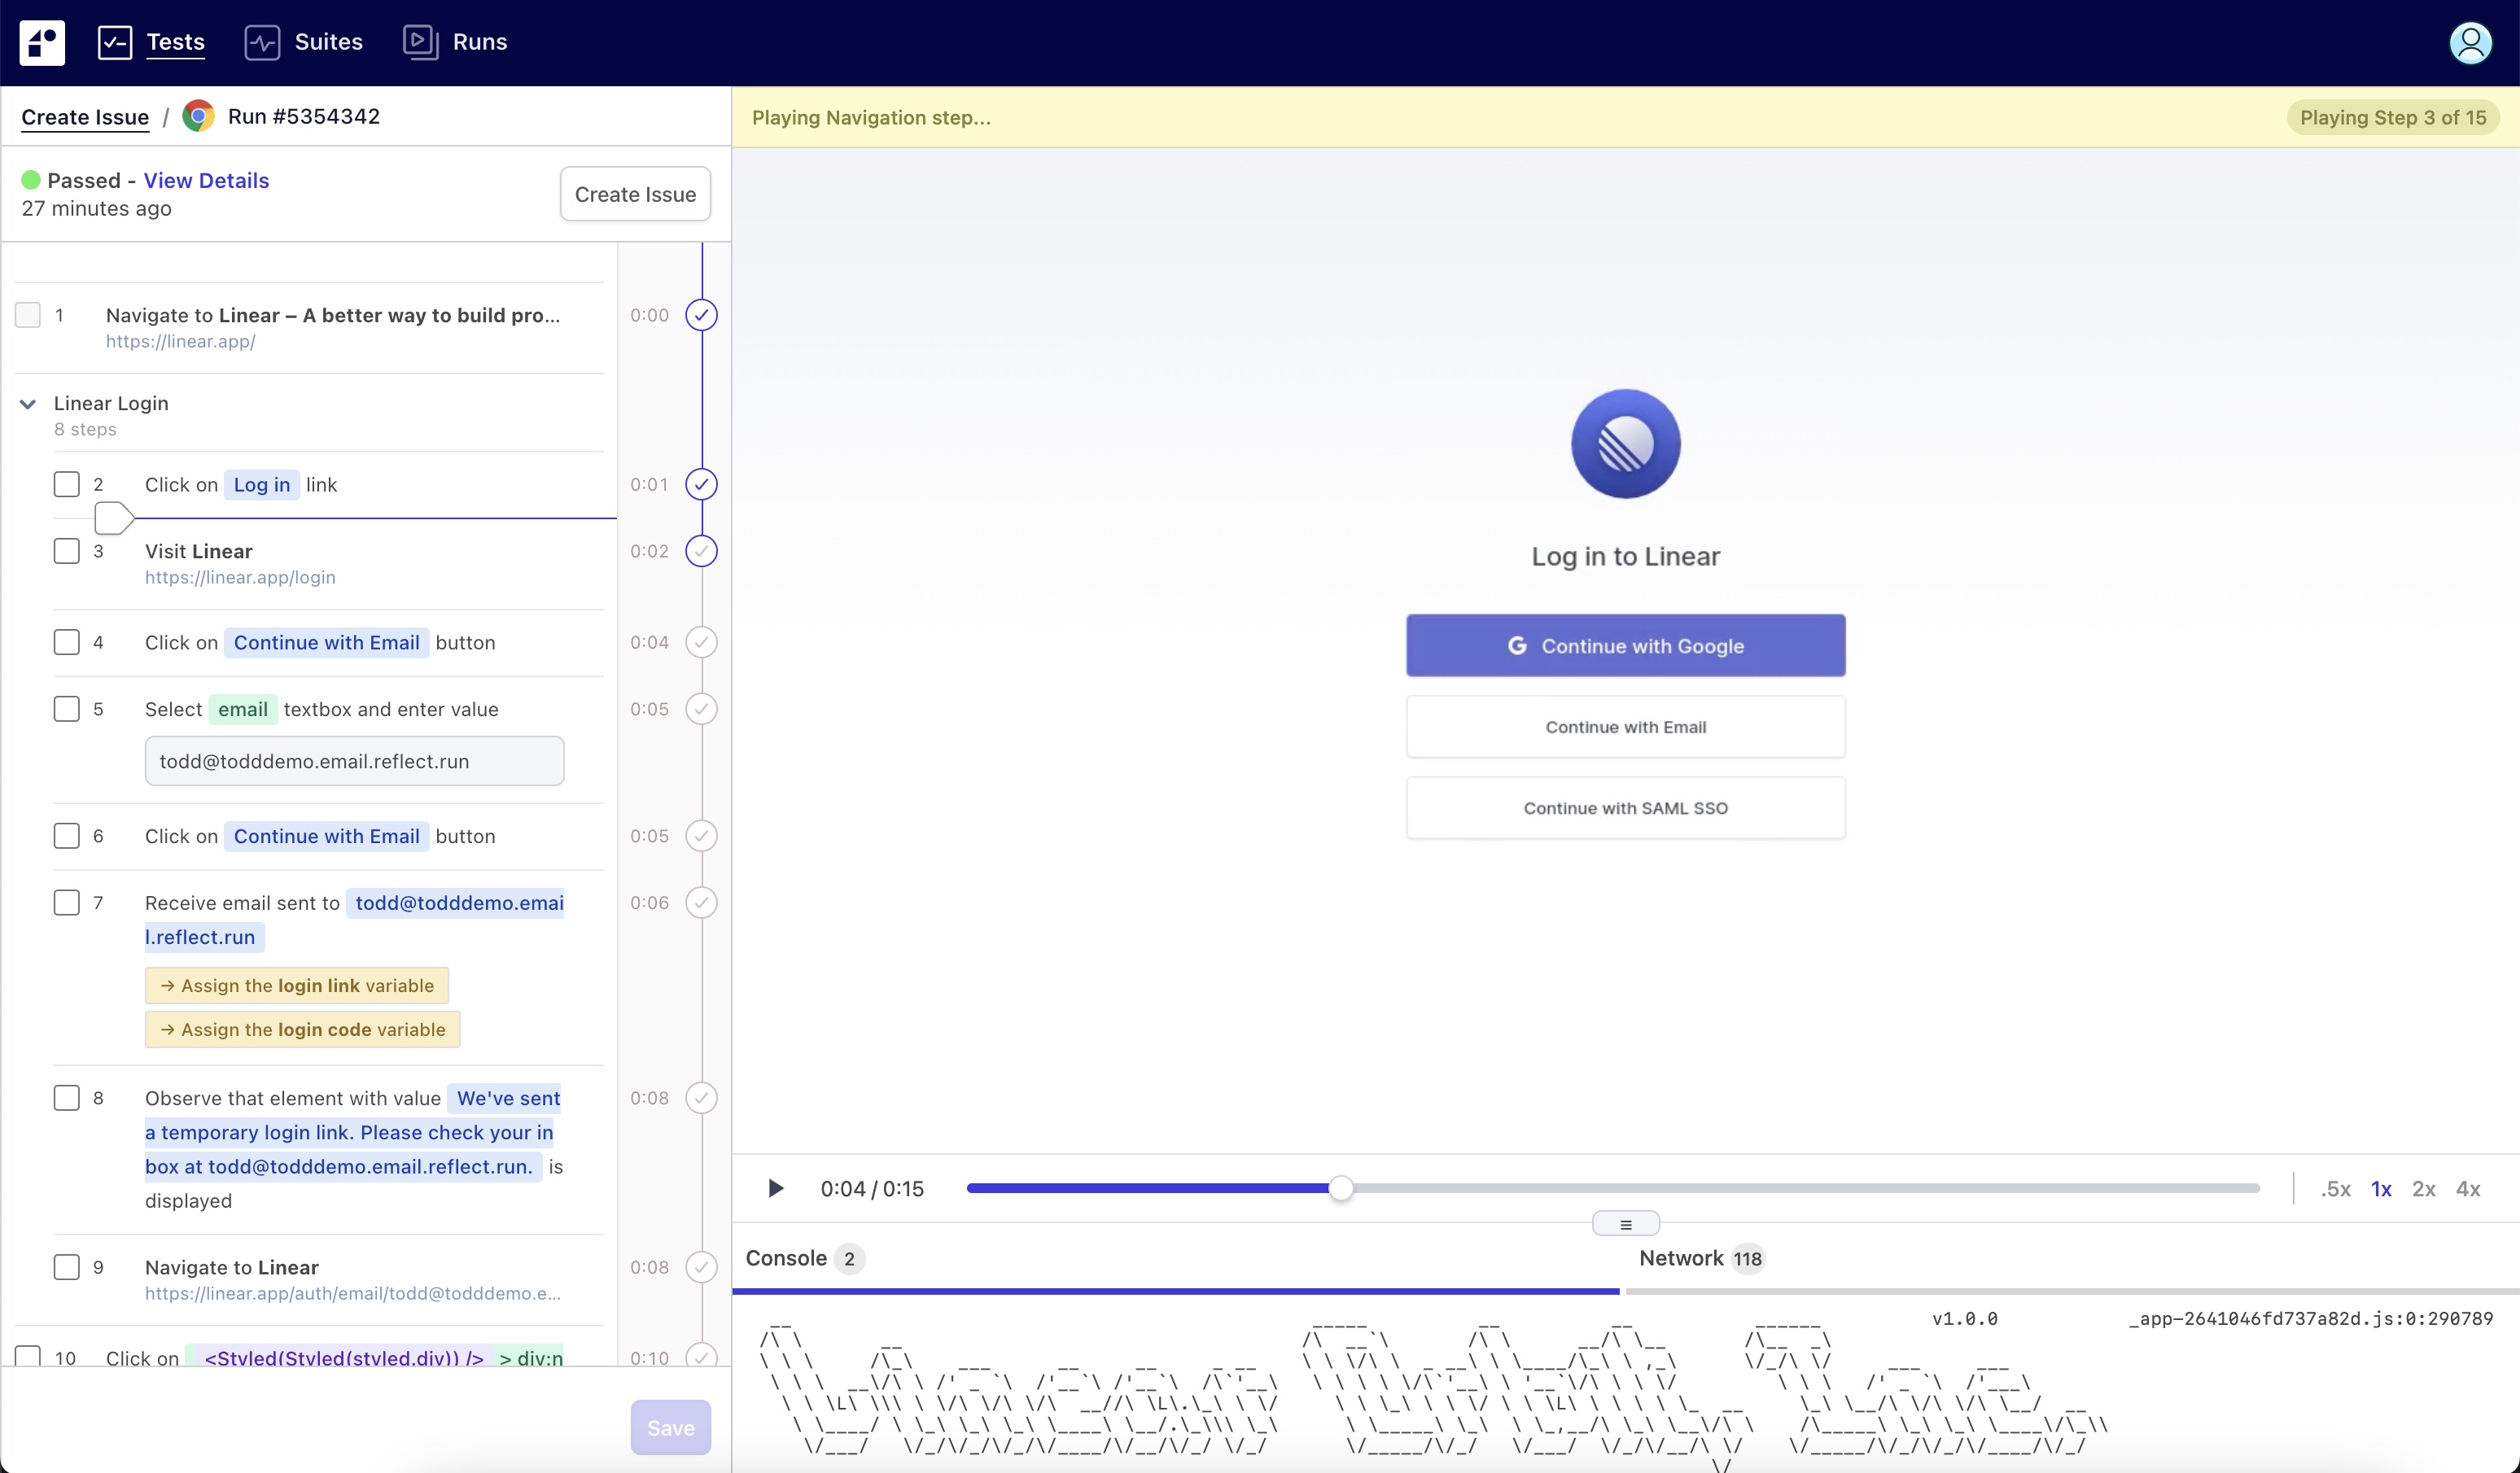This screenshot has height=1473, width=2520.
Task: Tick the checkbox for step 9 Navigate
Action: [67, 1267]
